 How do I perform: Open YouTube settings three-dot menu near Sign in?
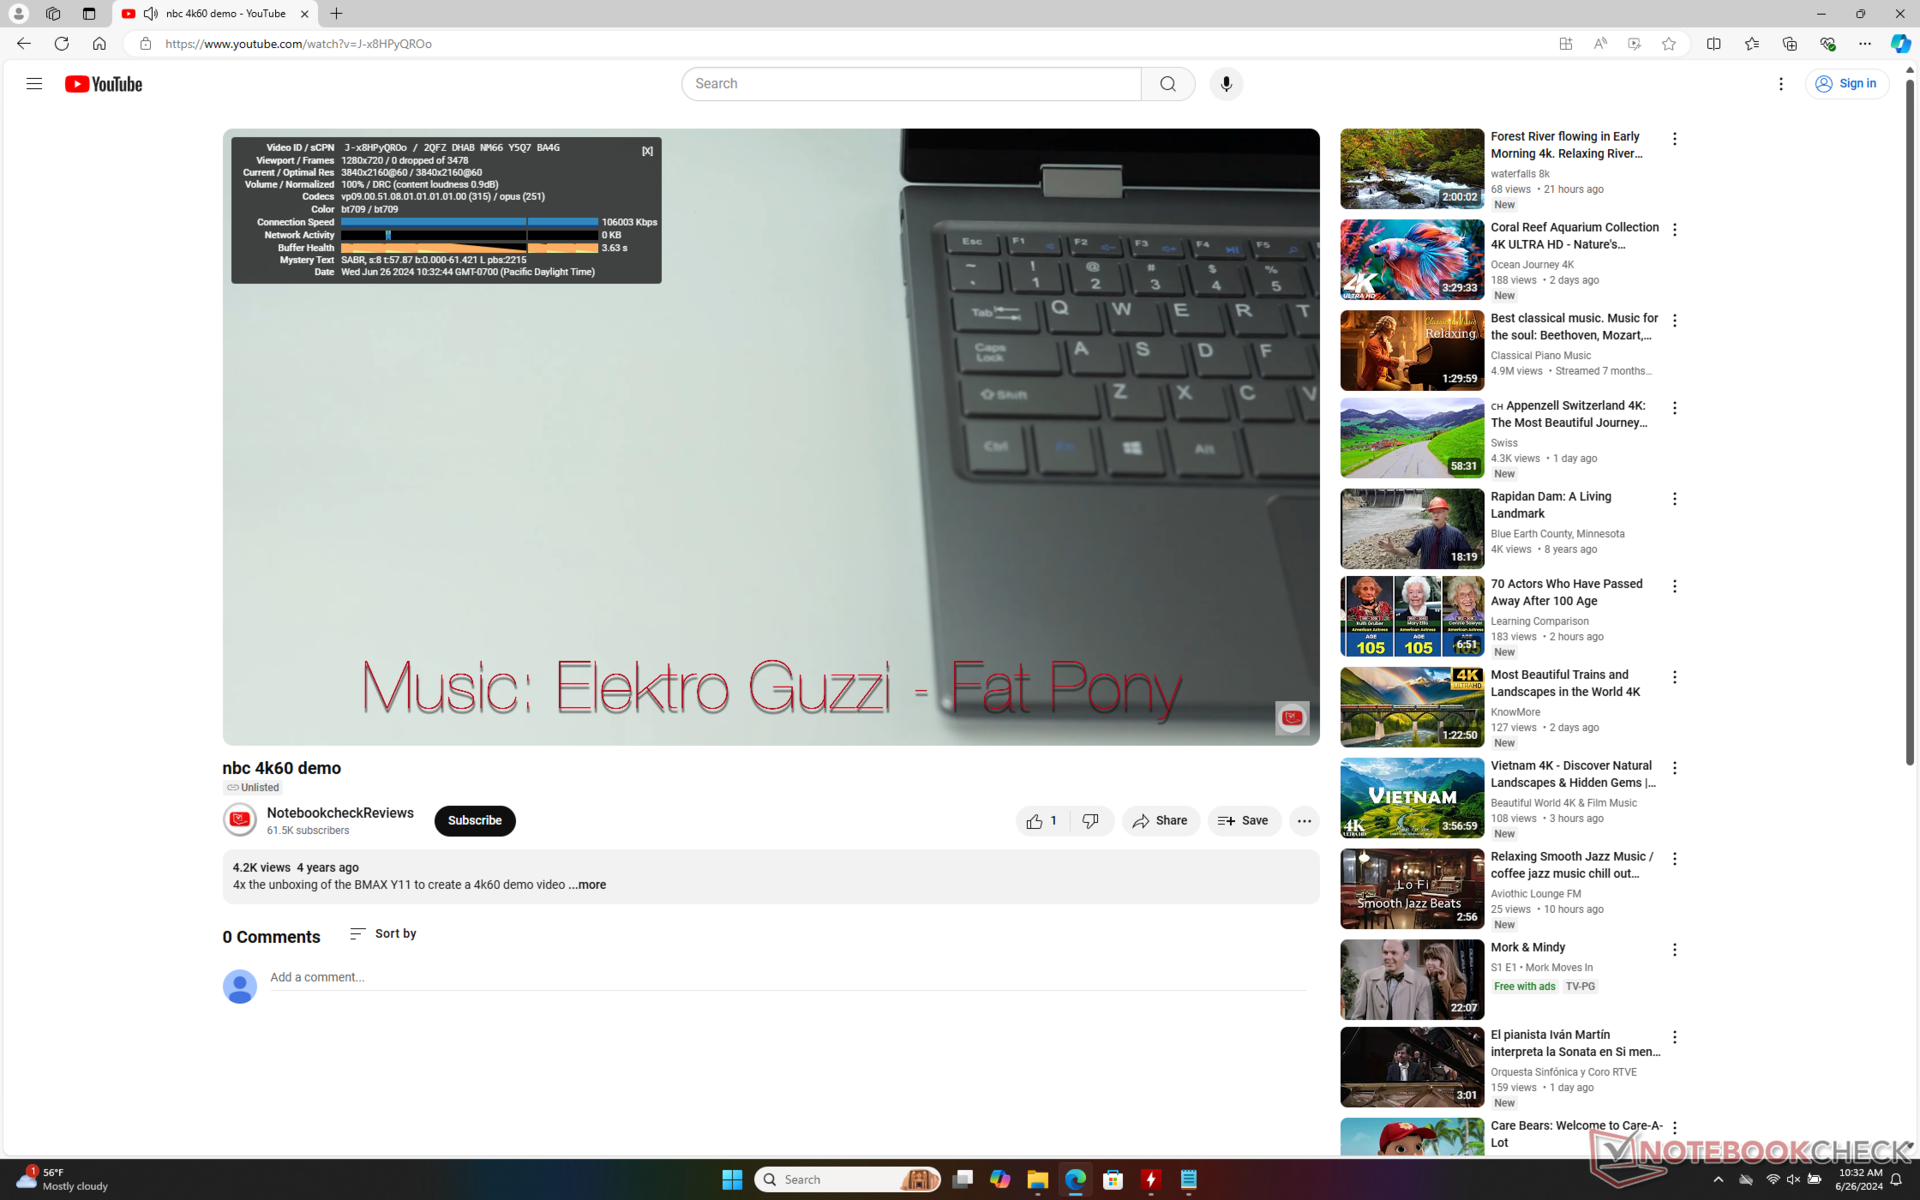click(x=1780, y=84)
